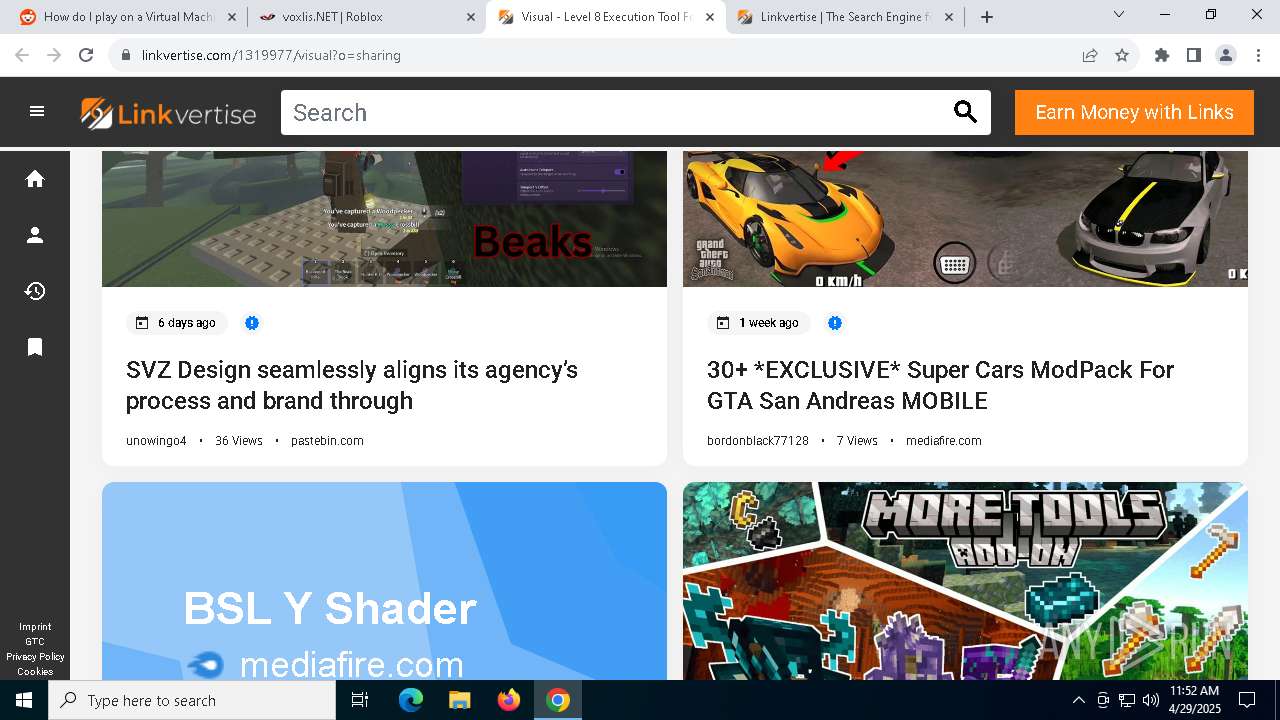
Task: Reload the page in Chrome
Action: (x=86, y=55)
